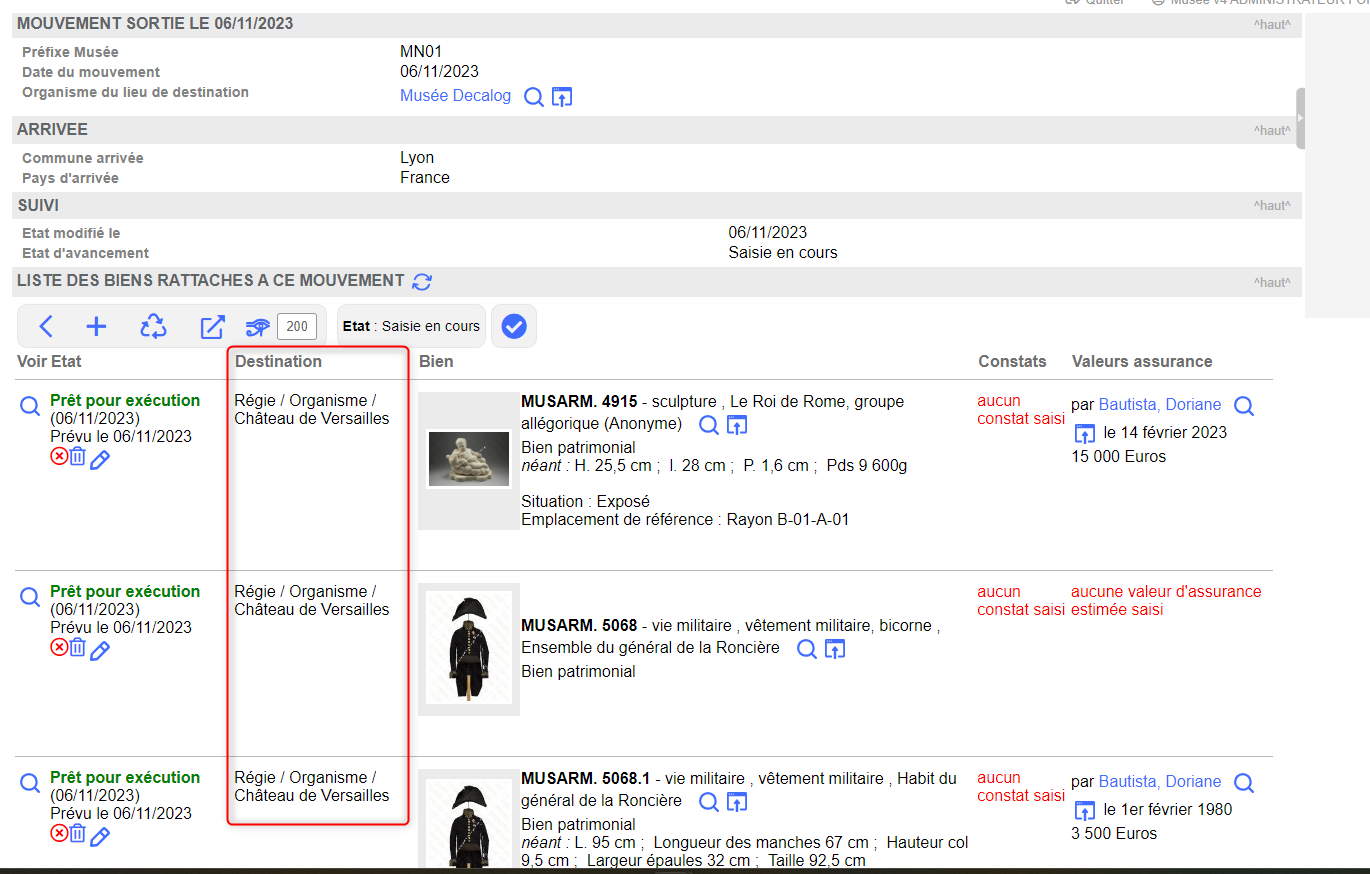Open MUSARM. 4915 details in new window icon
The width and height of the screenshot is (1370, 874).
pos(737,426)
